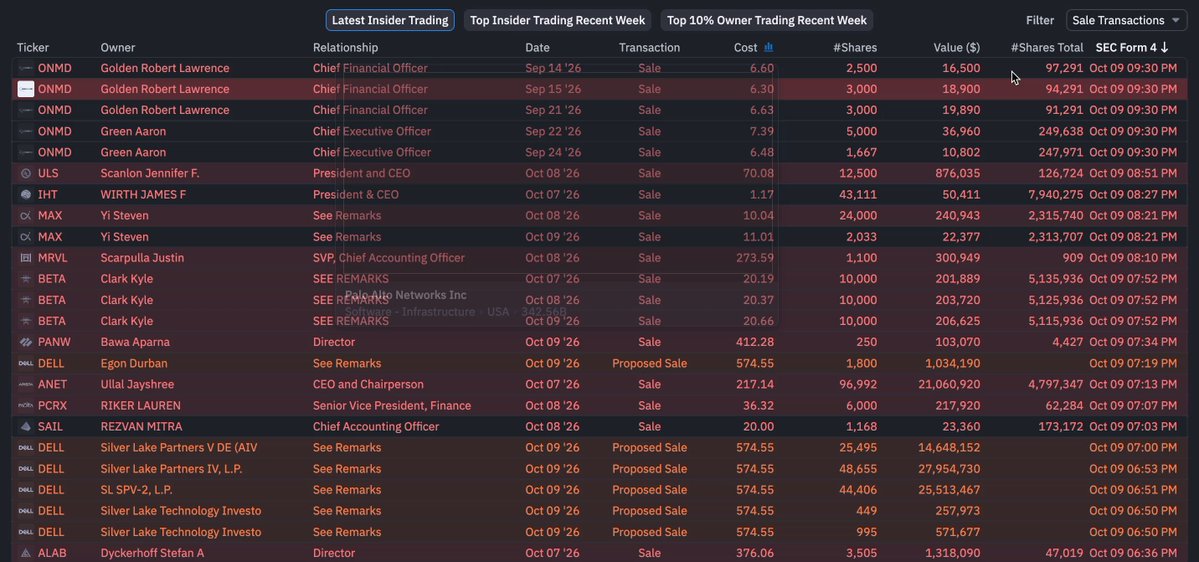The width and height of the screenshot is (1199, 562).
Task: Click the ULS company logo icon
Action: coord(25,174)
